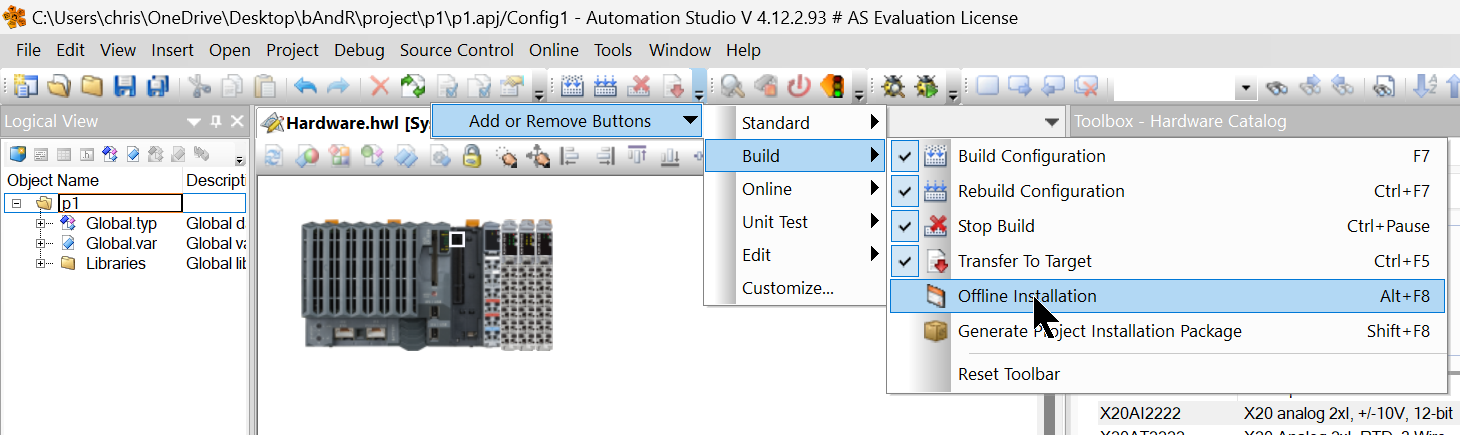Open the Unit Test submenu
The height and width of the screenshot is (435, 1460).
(795, 222)
